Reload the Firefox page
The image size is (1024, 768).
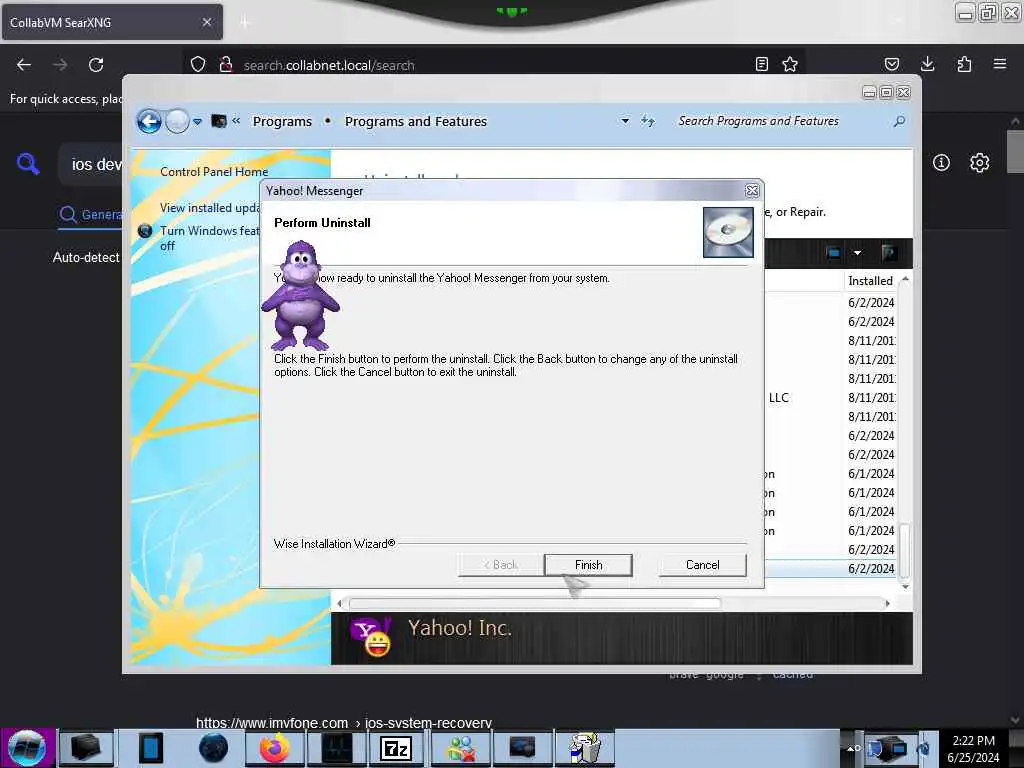pyautogui.click(x=96, y=65)
